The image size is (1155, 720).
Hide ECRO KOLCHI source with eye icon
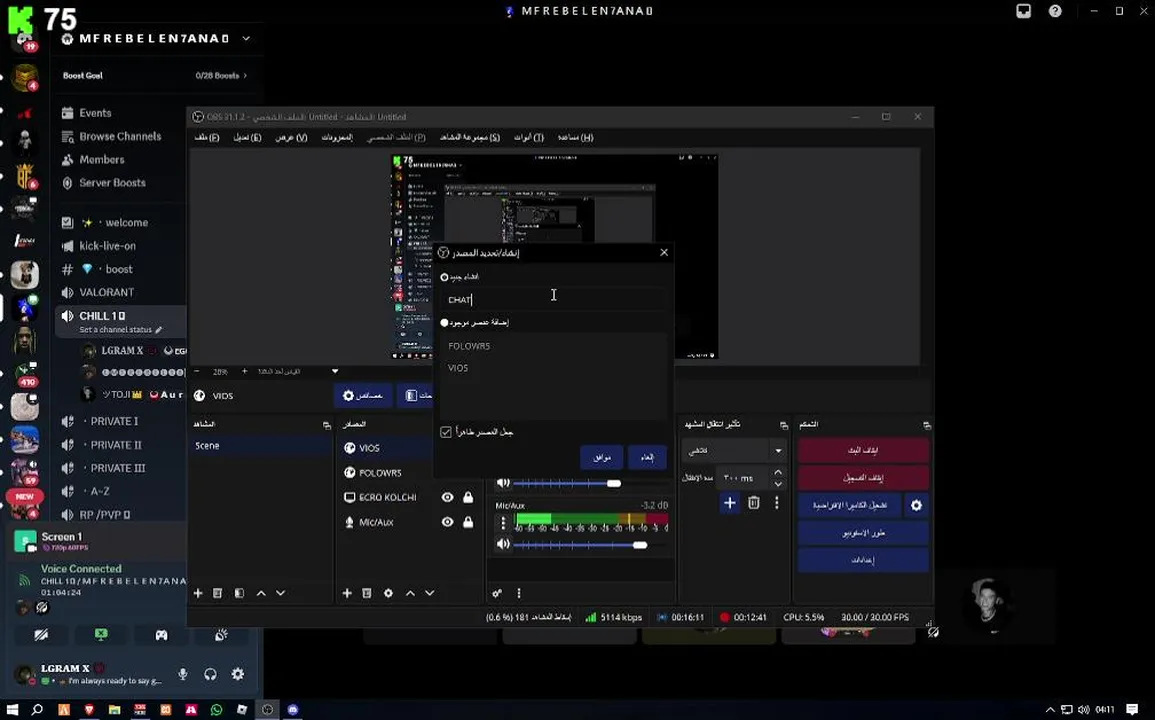447,497
